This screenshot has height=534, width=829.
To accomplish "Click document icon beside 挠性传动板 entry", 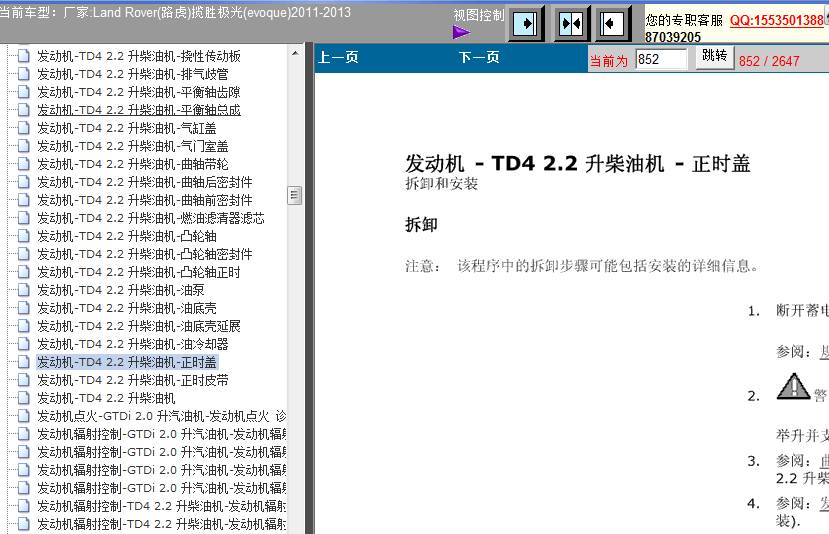I will [x=23, y=56].
